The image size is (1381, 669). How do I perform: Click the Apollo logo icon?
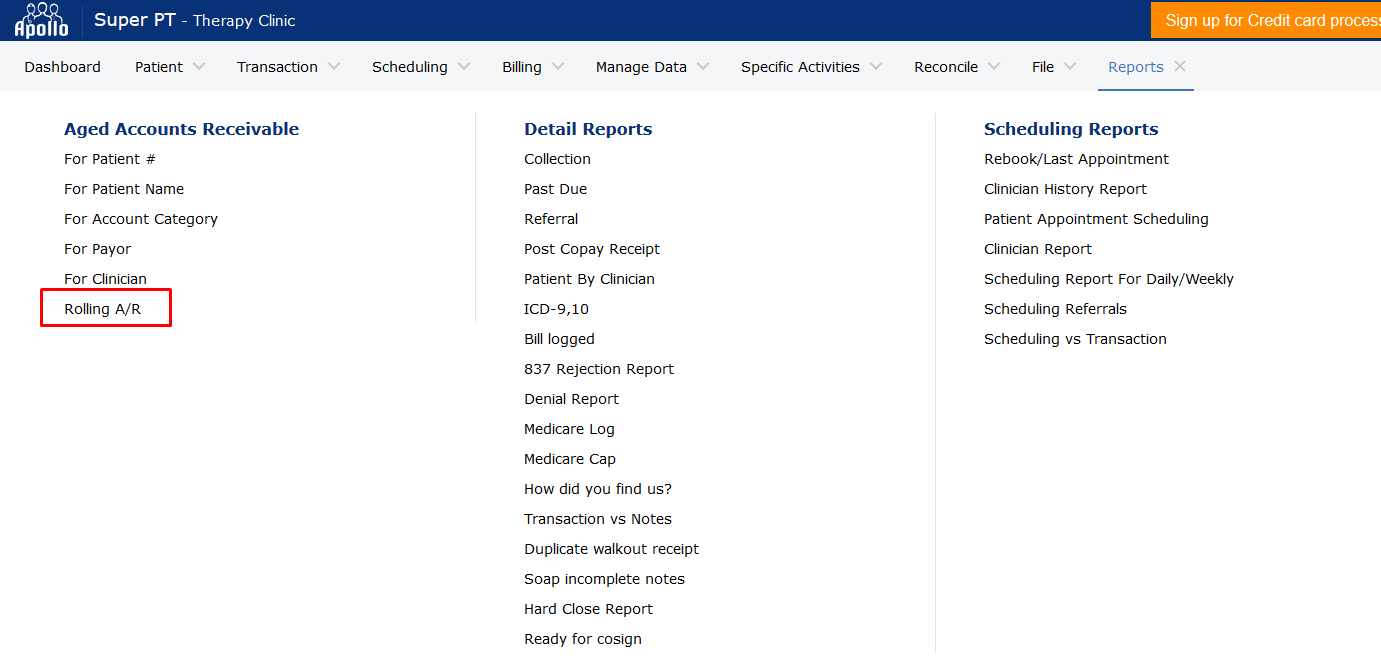41,20
